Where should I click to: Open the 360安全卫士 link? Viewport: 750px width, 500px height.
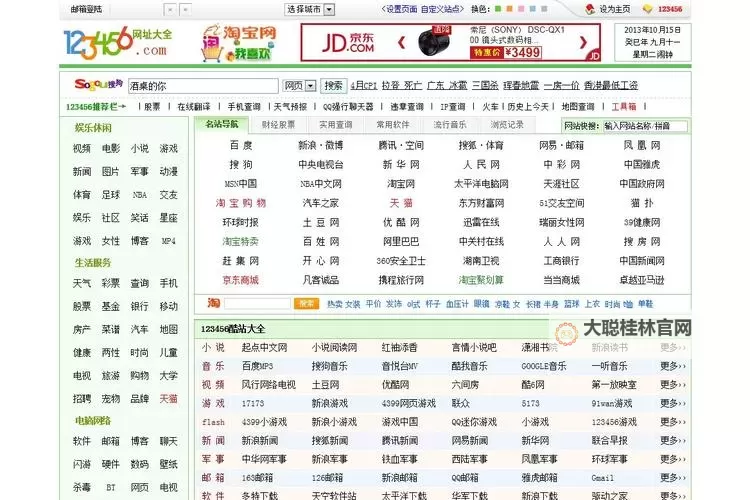[401, 261]
